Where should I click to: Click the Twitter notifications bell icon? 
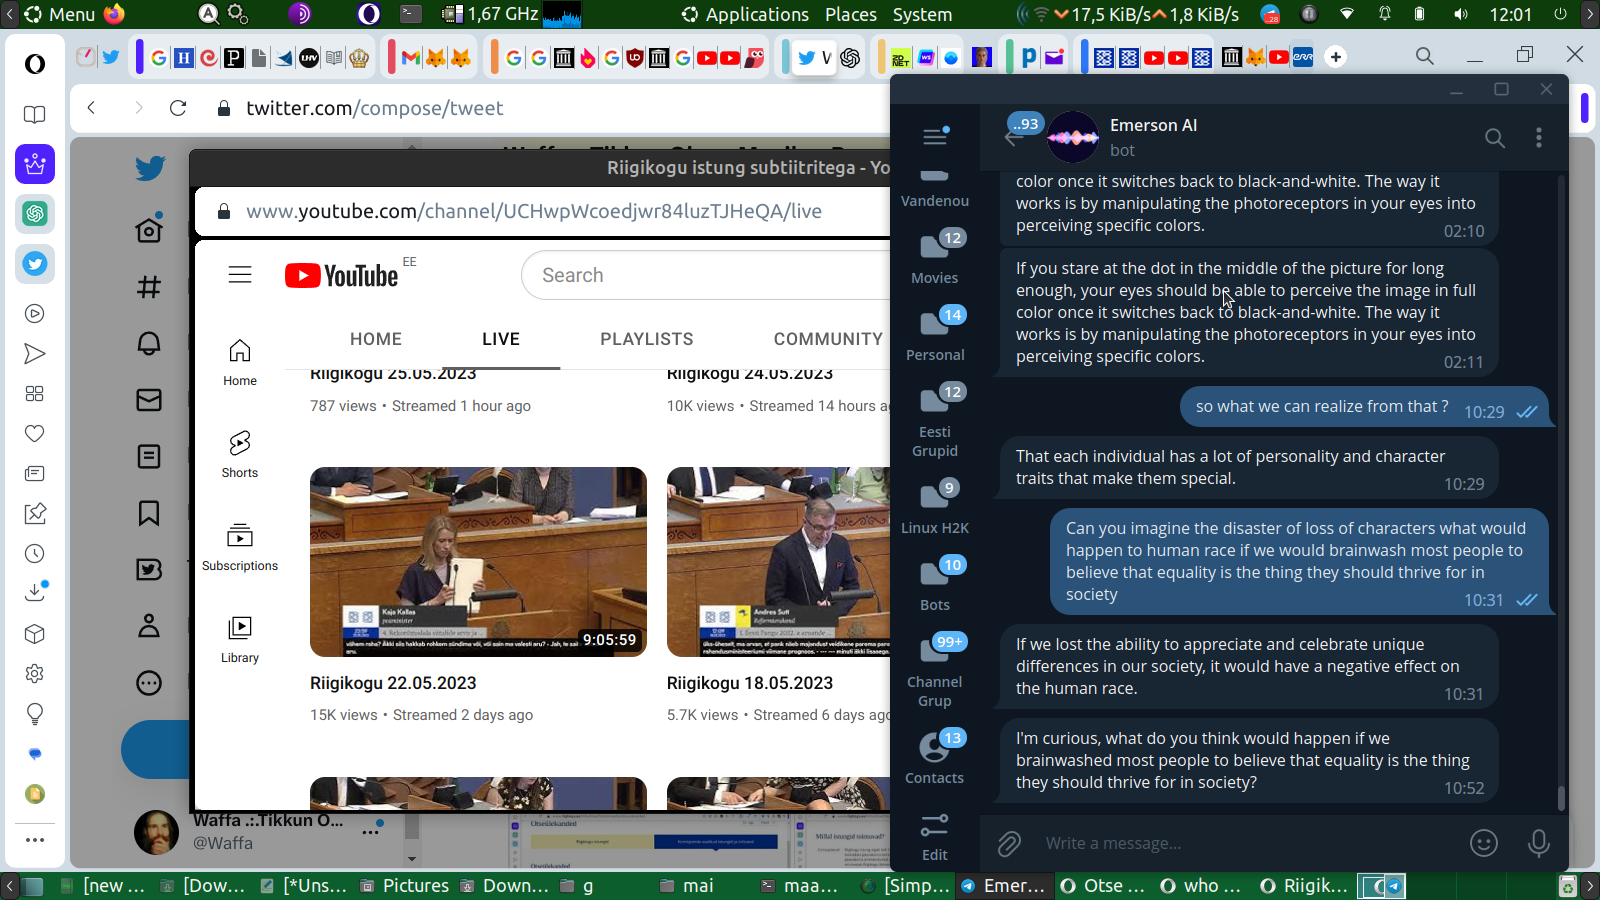pyautogui.click(x=149, y=344)
